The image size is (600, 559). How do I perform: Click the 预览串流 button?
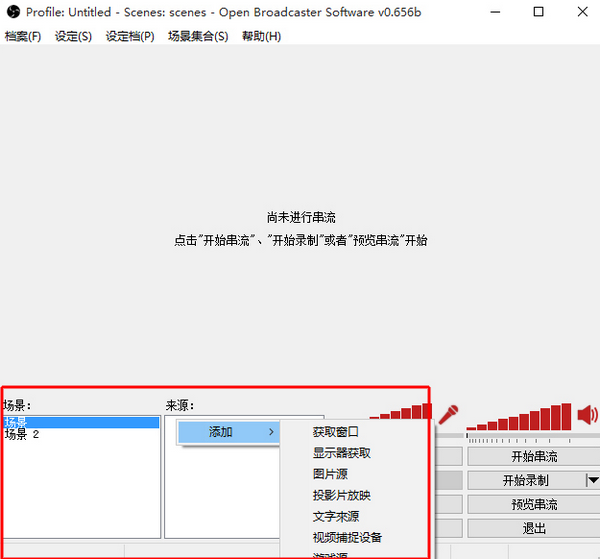534,505
